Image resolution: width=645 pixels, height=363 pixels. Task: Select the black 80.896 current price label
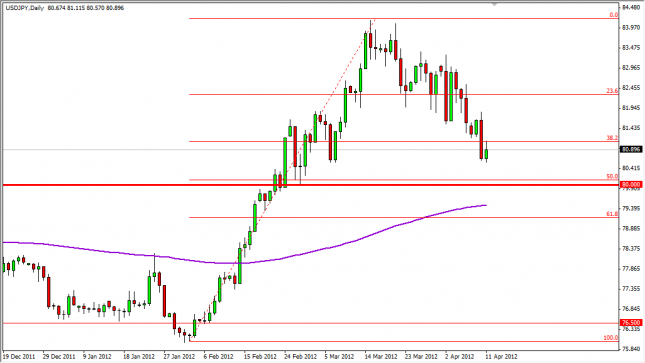tap(631, 149)
